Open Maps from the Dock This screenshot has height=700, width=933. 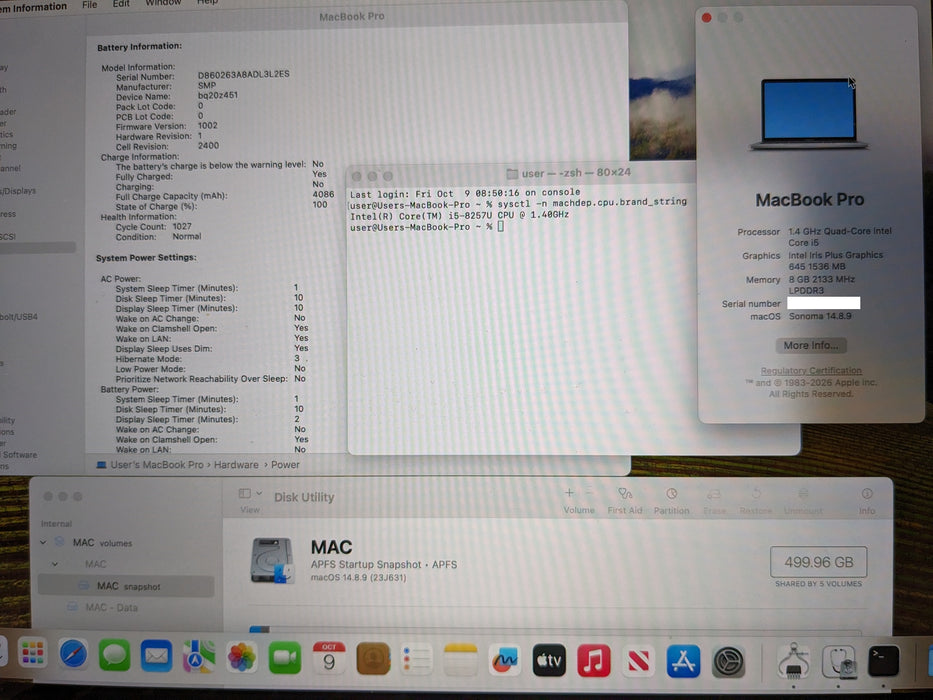[x=199, y=657]
